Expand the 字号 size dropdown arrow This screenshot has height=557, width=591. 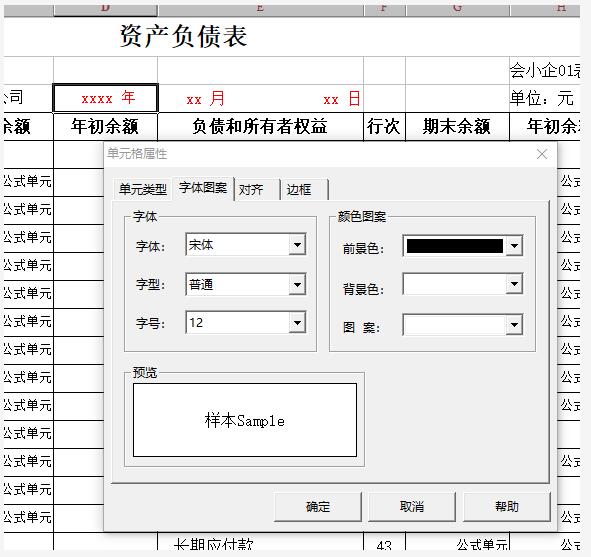297,323
